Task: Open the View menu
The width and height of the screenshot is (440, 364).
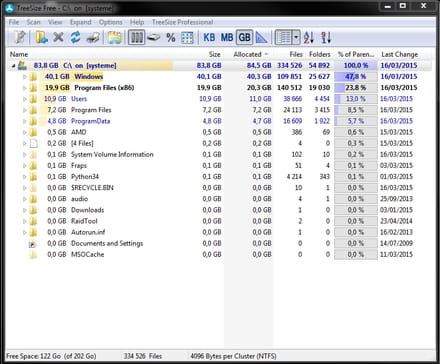Action: pyautogui.click(x=55, y=22)
